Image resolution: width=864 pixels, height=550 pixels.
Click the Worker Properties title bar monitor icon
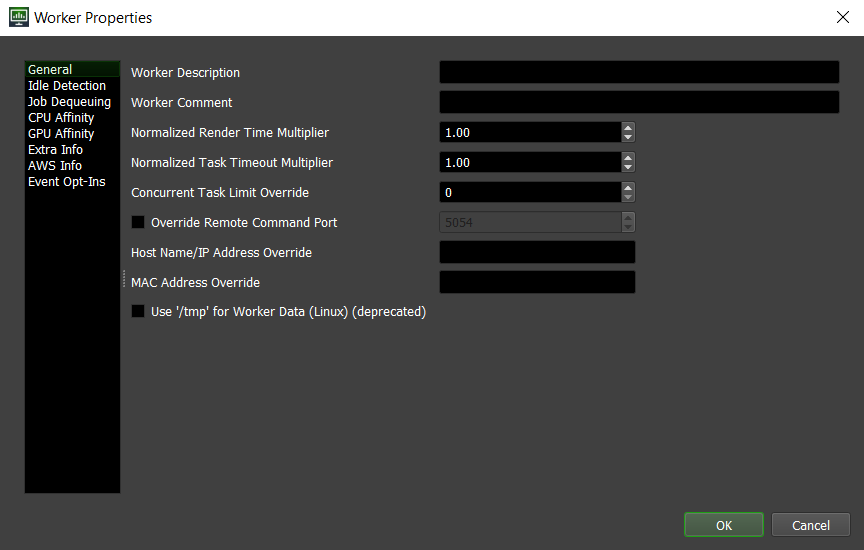pyautogui.click(x=19, y=17)
